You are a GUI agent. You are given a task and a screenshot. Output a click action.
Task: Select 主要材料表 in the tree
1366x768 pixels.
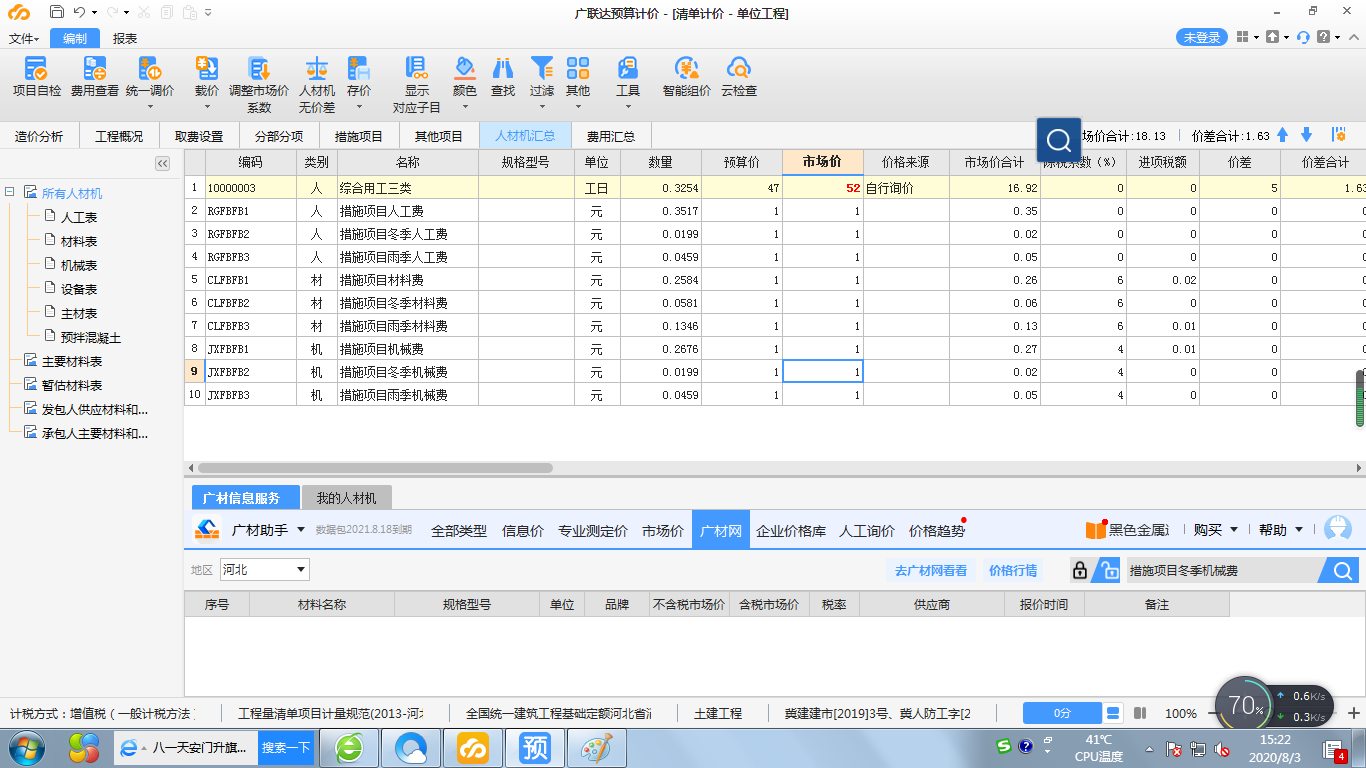click(72, 361)
